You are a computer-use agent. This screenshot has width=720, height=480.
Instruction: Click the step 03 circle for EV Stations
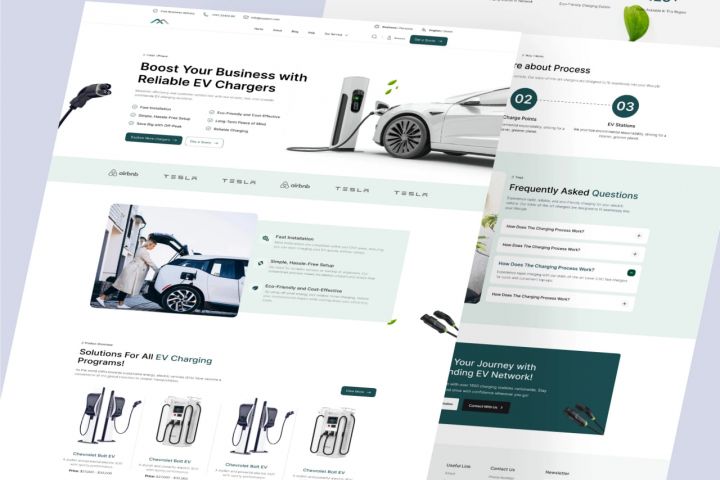(x=625, y=107)
